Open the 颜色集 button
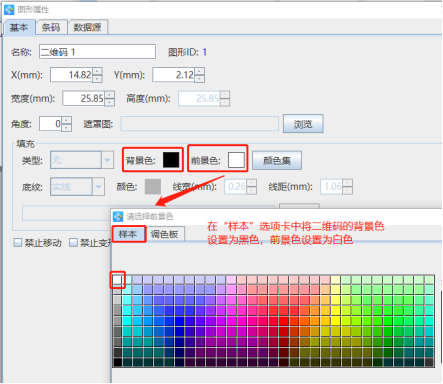 tap(277, 161)
